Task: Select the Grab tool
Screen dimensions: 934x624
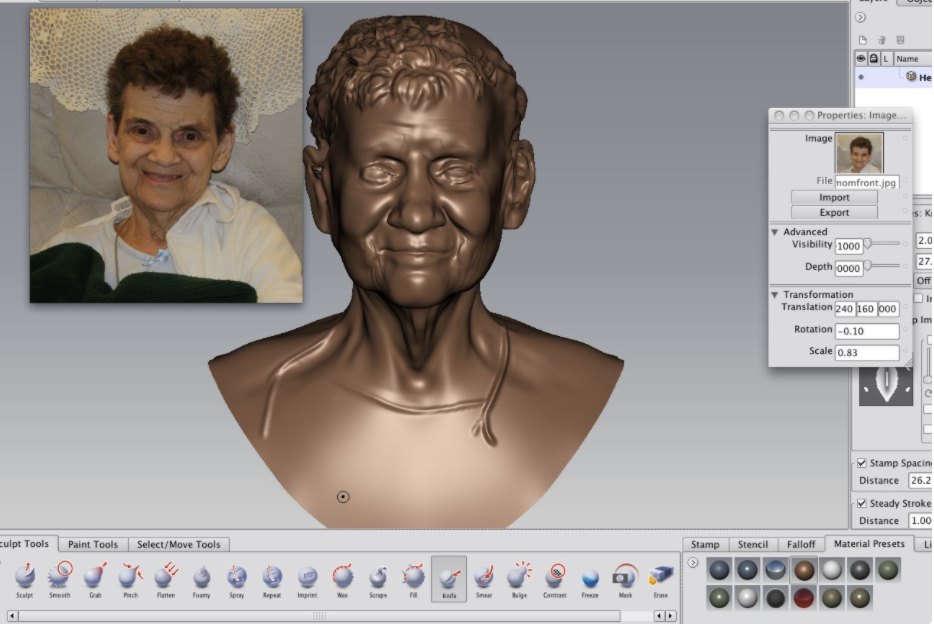Action: [95, 581]
